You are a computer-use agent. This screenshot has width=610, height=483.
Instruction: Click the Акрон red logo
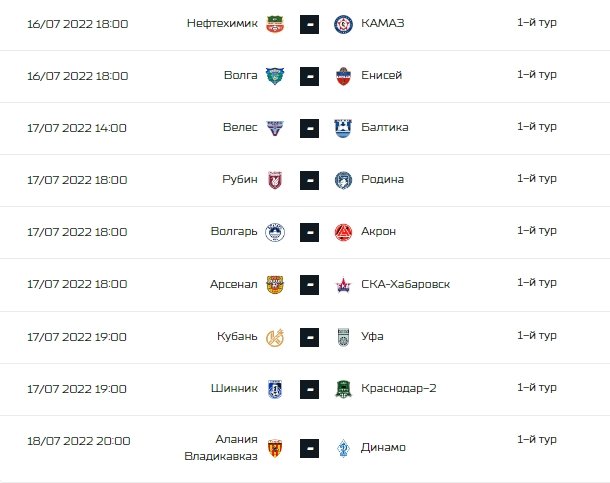click(343, 232)
